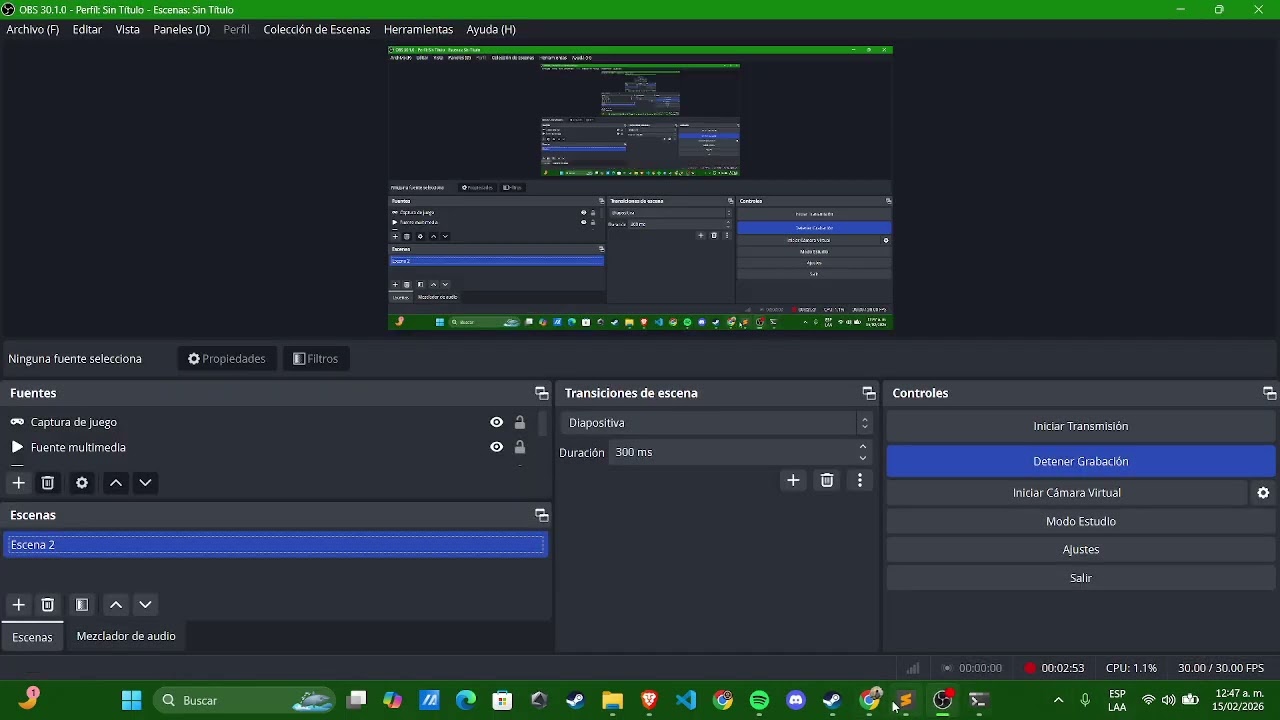
Task: Switch to the Escenas tab
Action: click(32, 637)
